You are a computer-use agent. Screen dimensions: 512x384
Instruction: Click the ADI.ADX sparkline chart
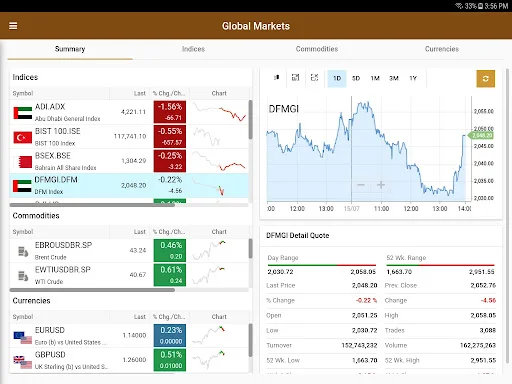coord(219,112)
